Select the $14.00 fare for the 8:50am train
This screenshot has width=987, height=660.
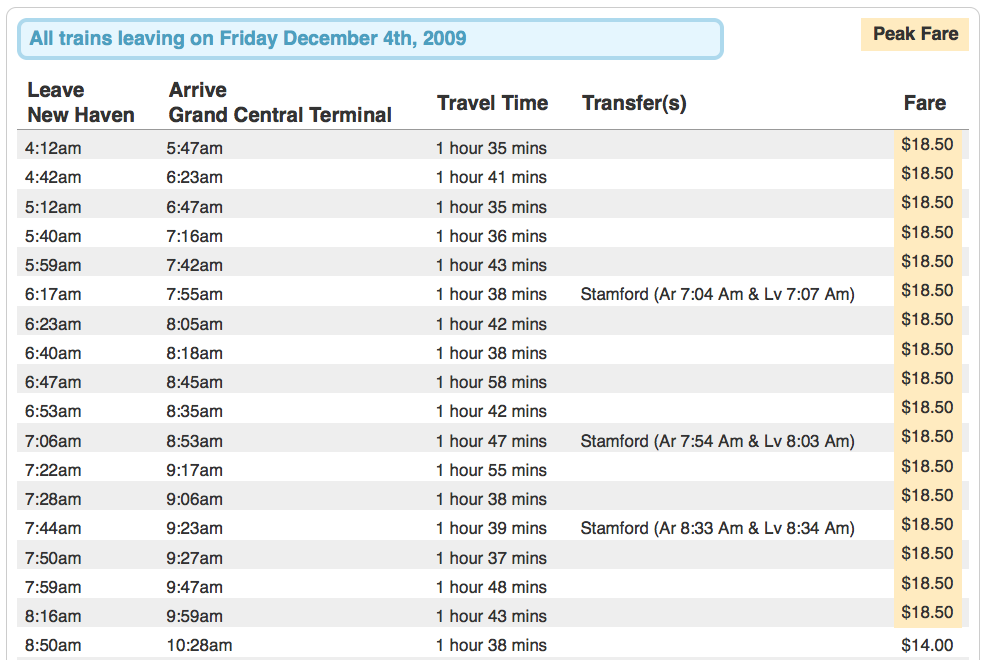[x=927, y=645]
